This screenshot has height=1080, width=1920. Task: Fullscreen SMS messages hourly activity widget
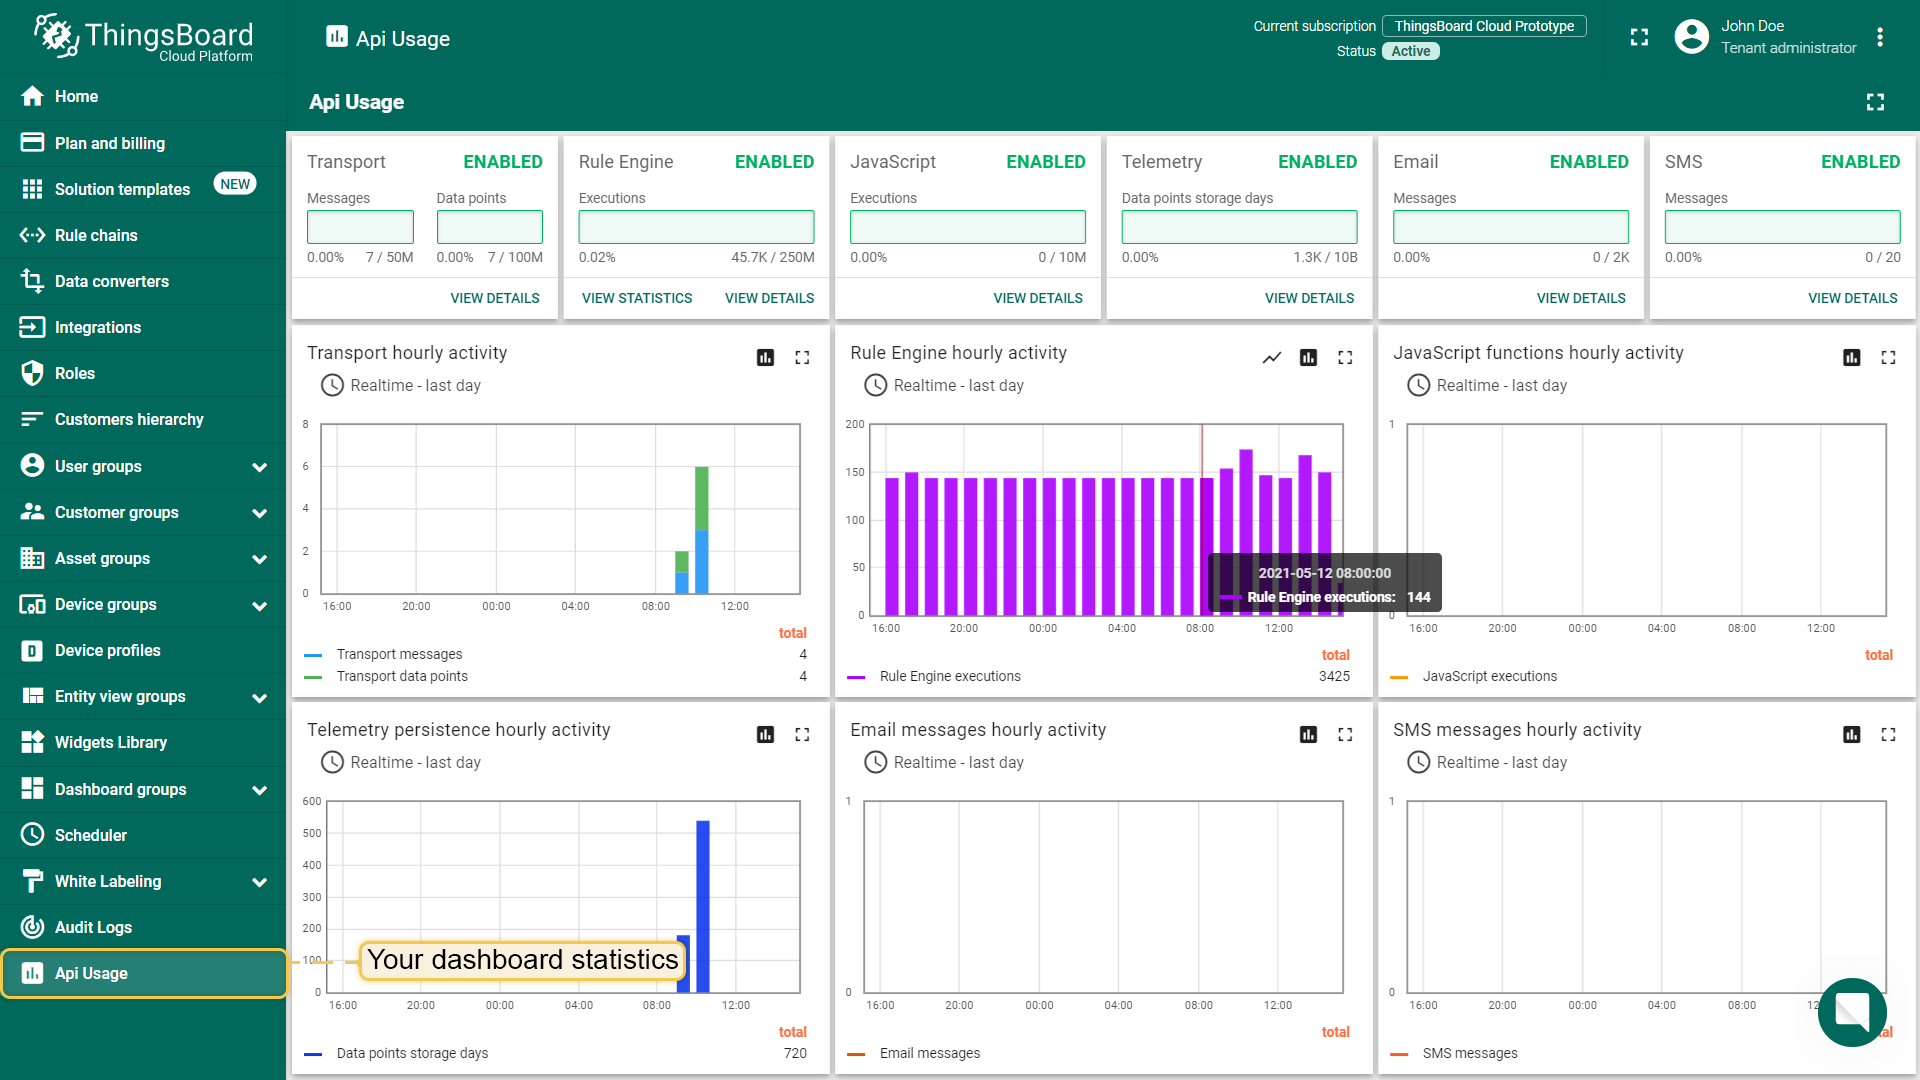click(x=1888, y=734)
